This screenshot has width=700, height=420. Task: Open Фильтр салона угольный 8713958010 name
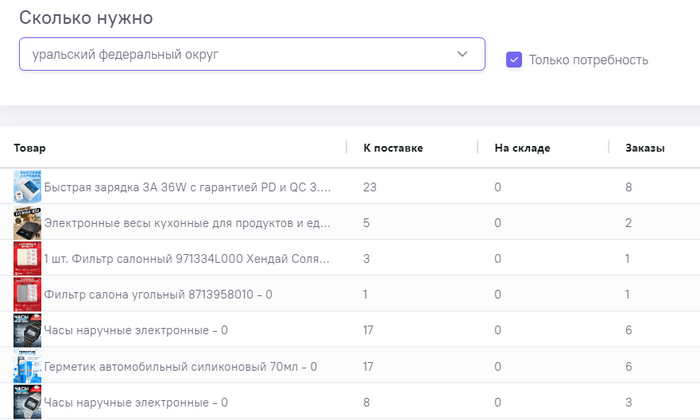point(158,295)
